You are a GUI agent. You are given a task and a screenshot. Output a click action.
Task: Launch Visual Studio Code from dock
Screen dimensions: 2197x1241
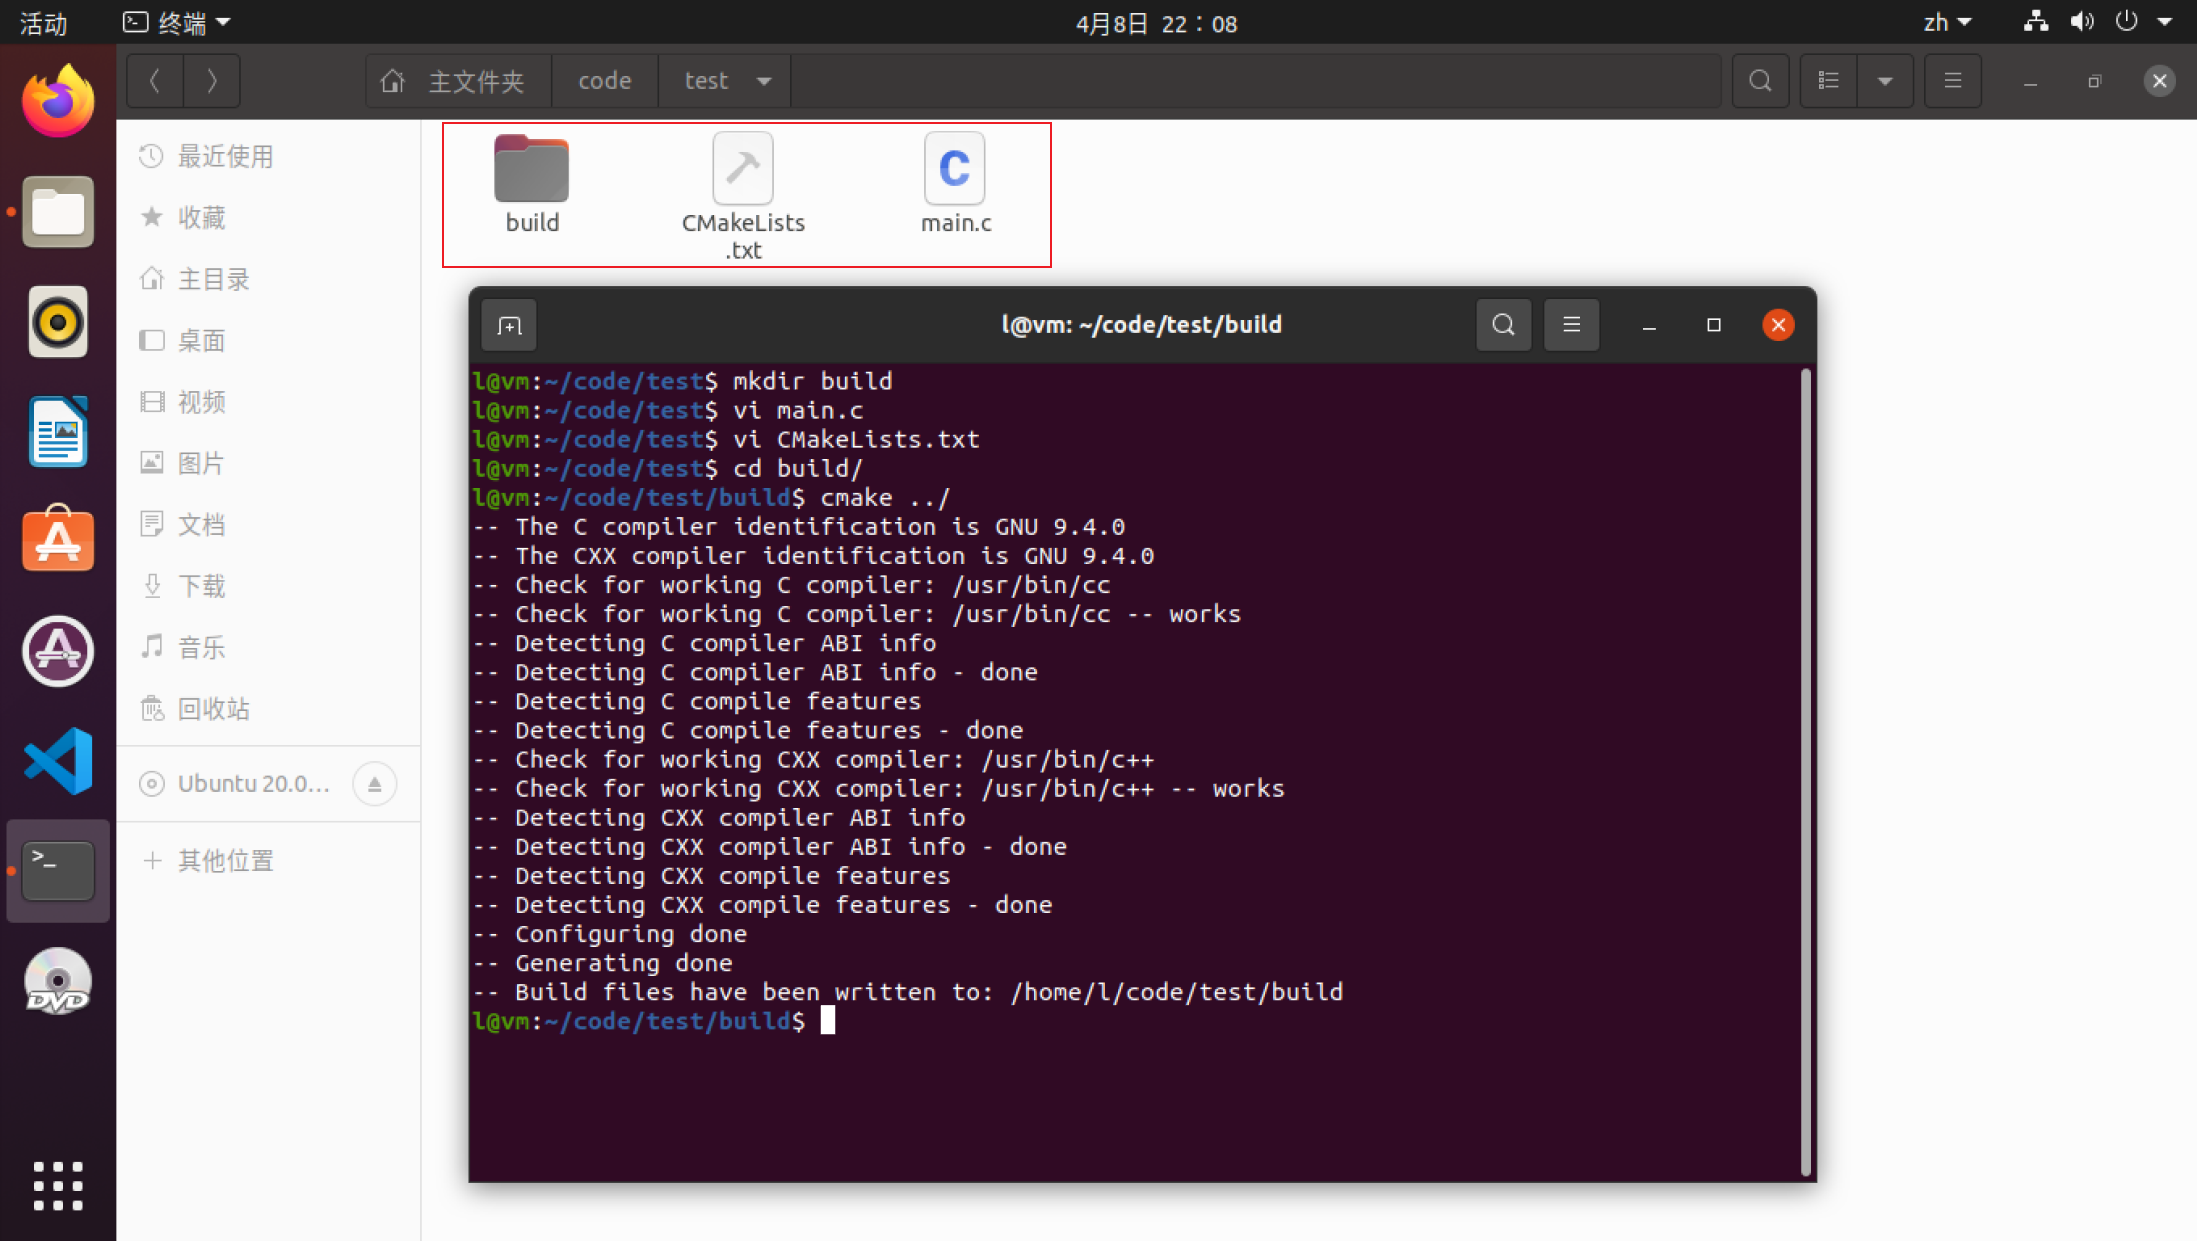pos(58,761)
